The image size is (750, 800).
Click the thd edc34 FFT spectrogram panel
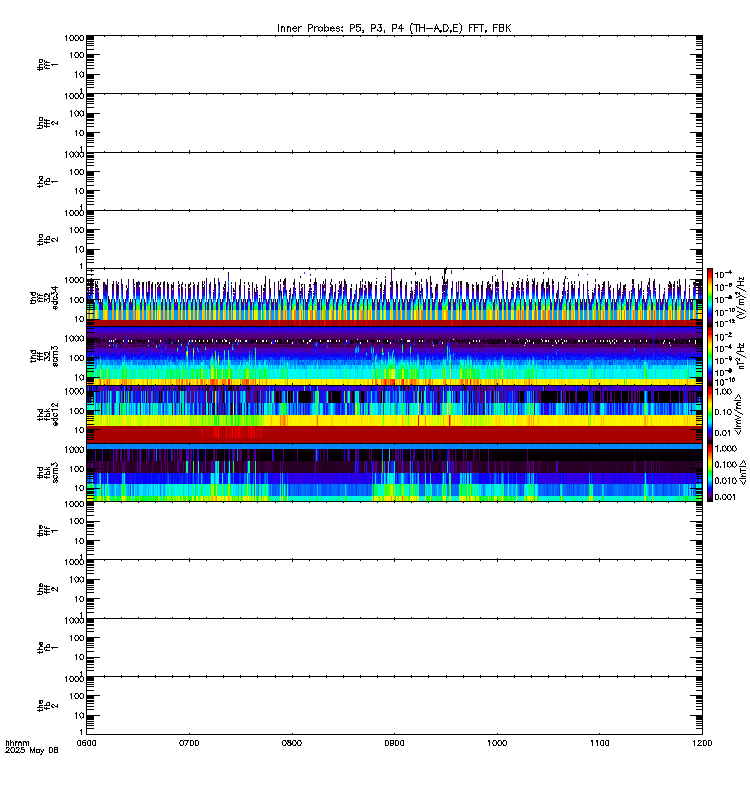click(394, 297)
